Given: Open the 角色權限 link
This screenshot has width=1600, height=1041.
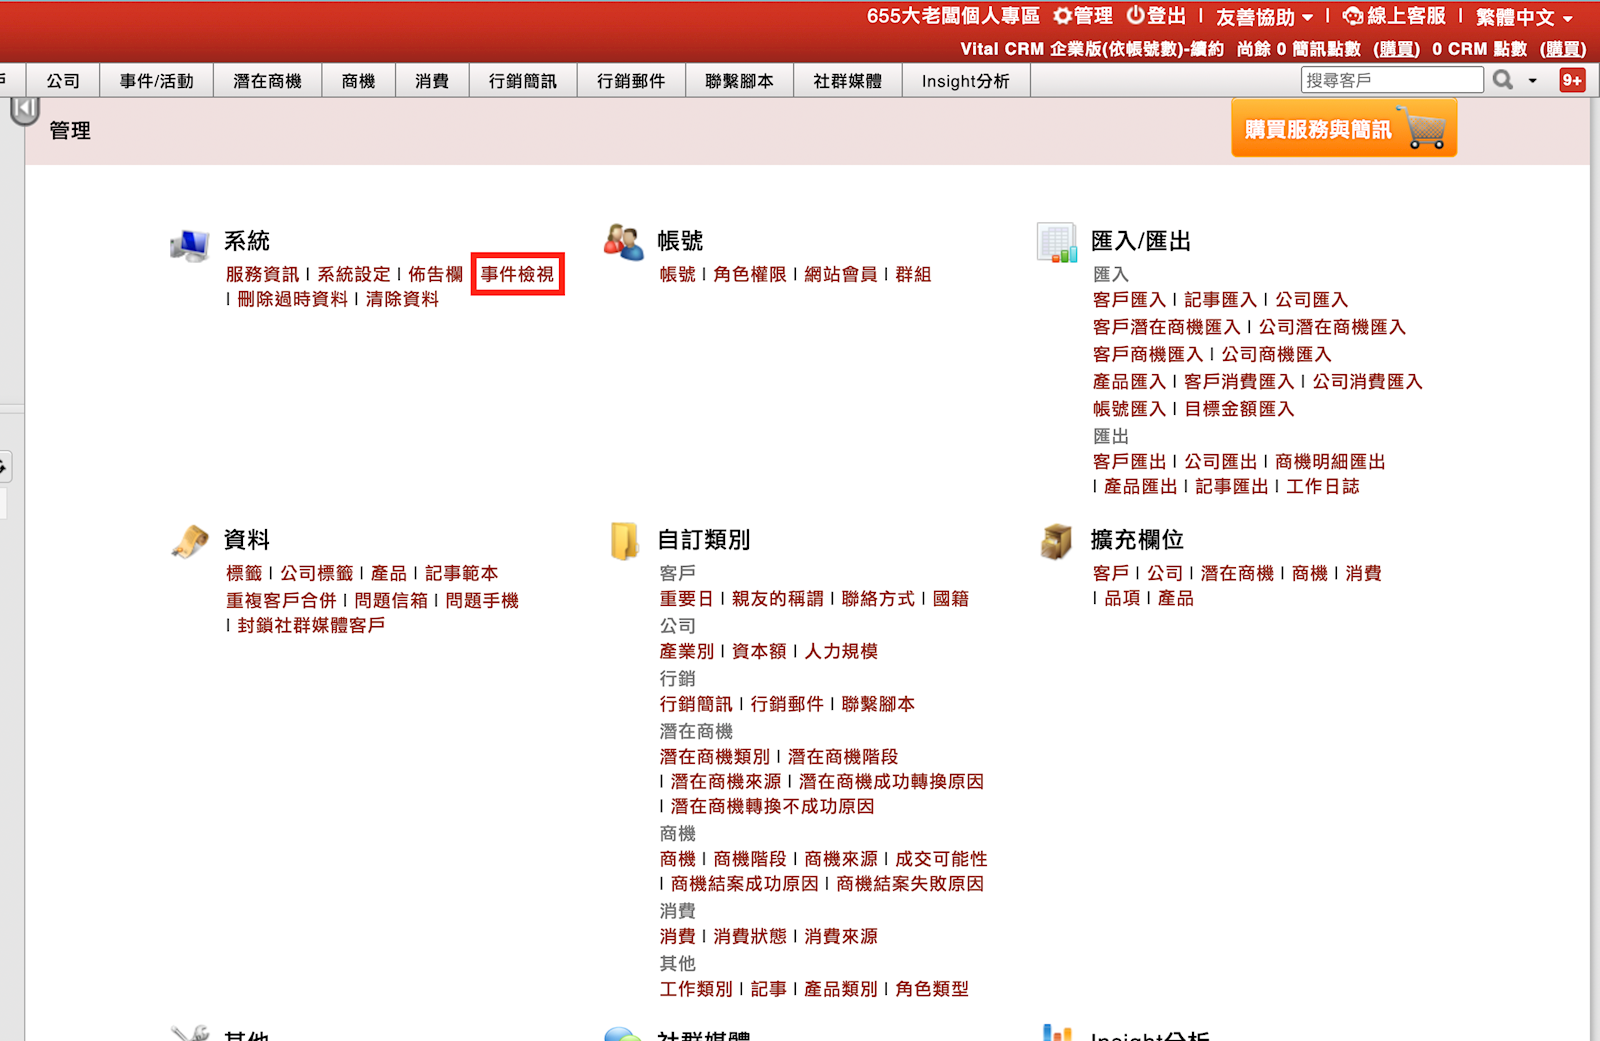Looking at the screenshot, I should tap(750, 274).
